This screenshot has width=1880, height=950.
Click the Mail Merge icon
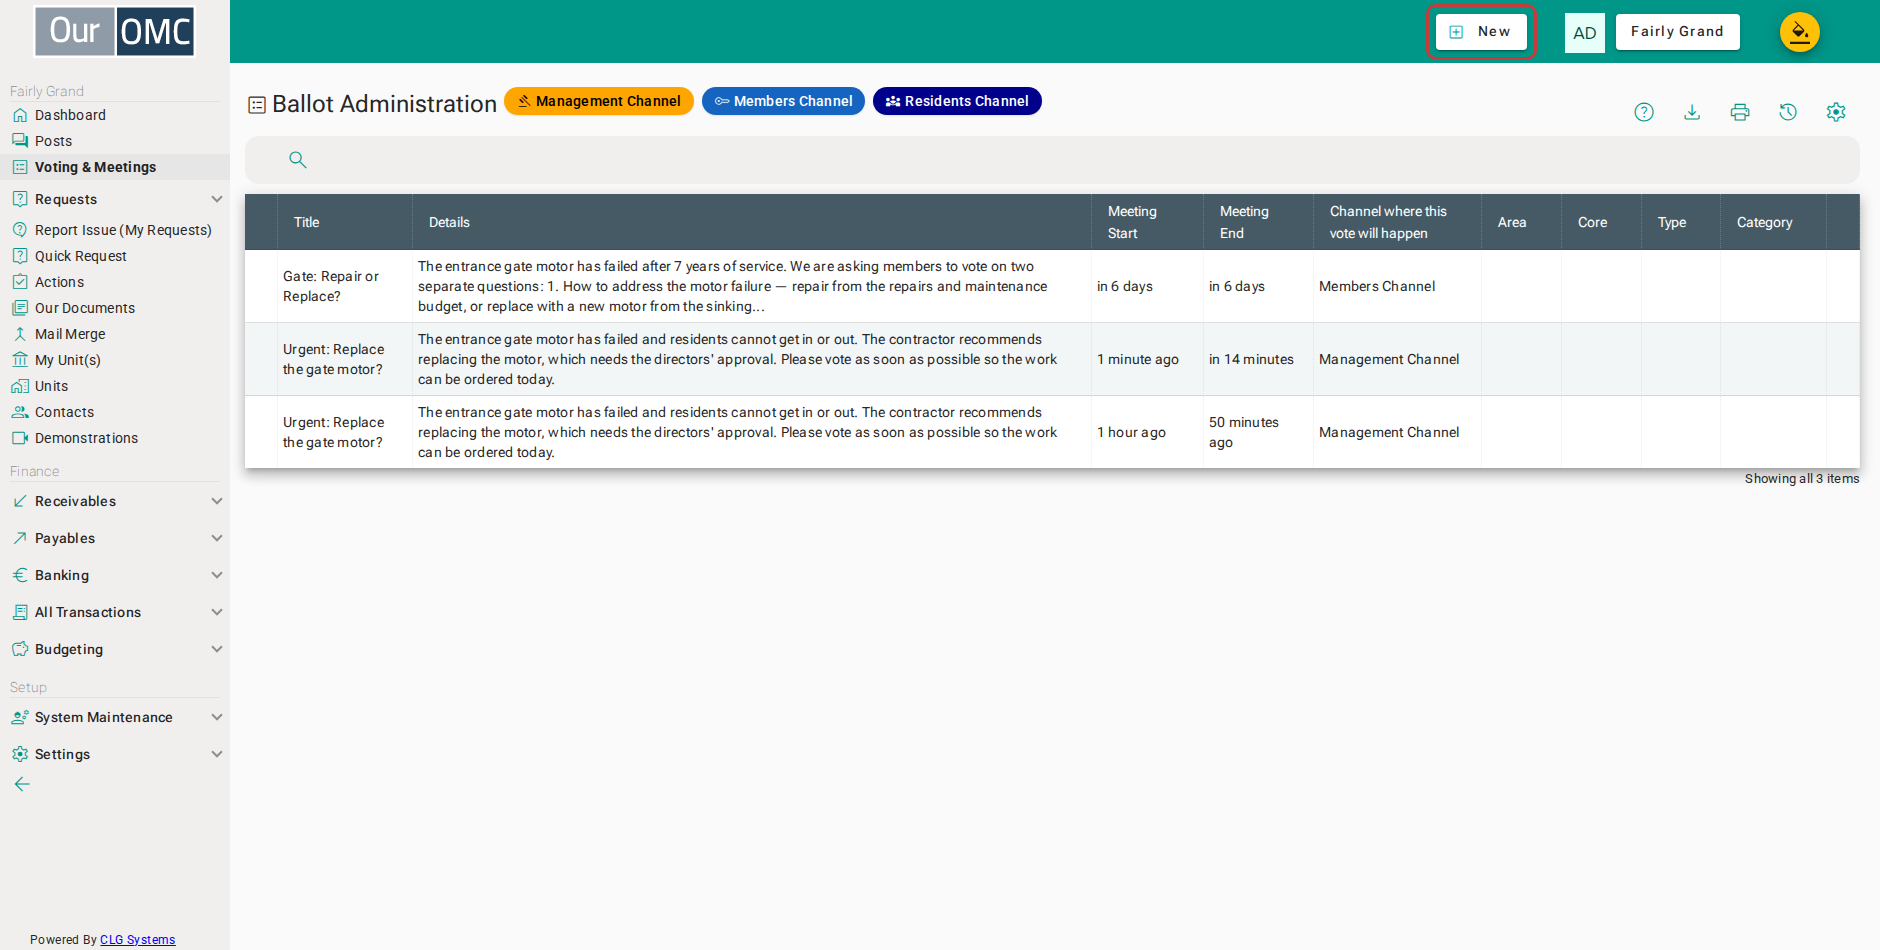[x=20, y=334]
